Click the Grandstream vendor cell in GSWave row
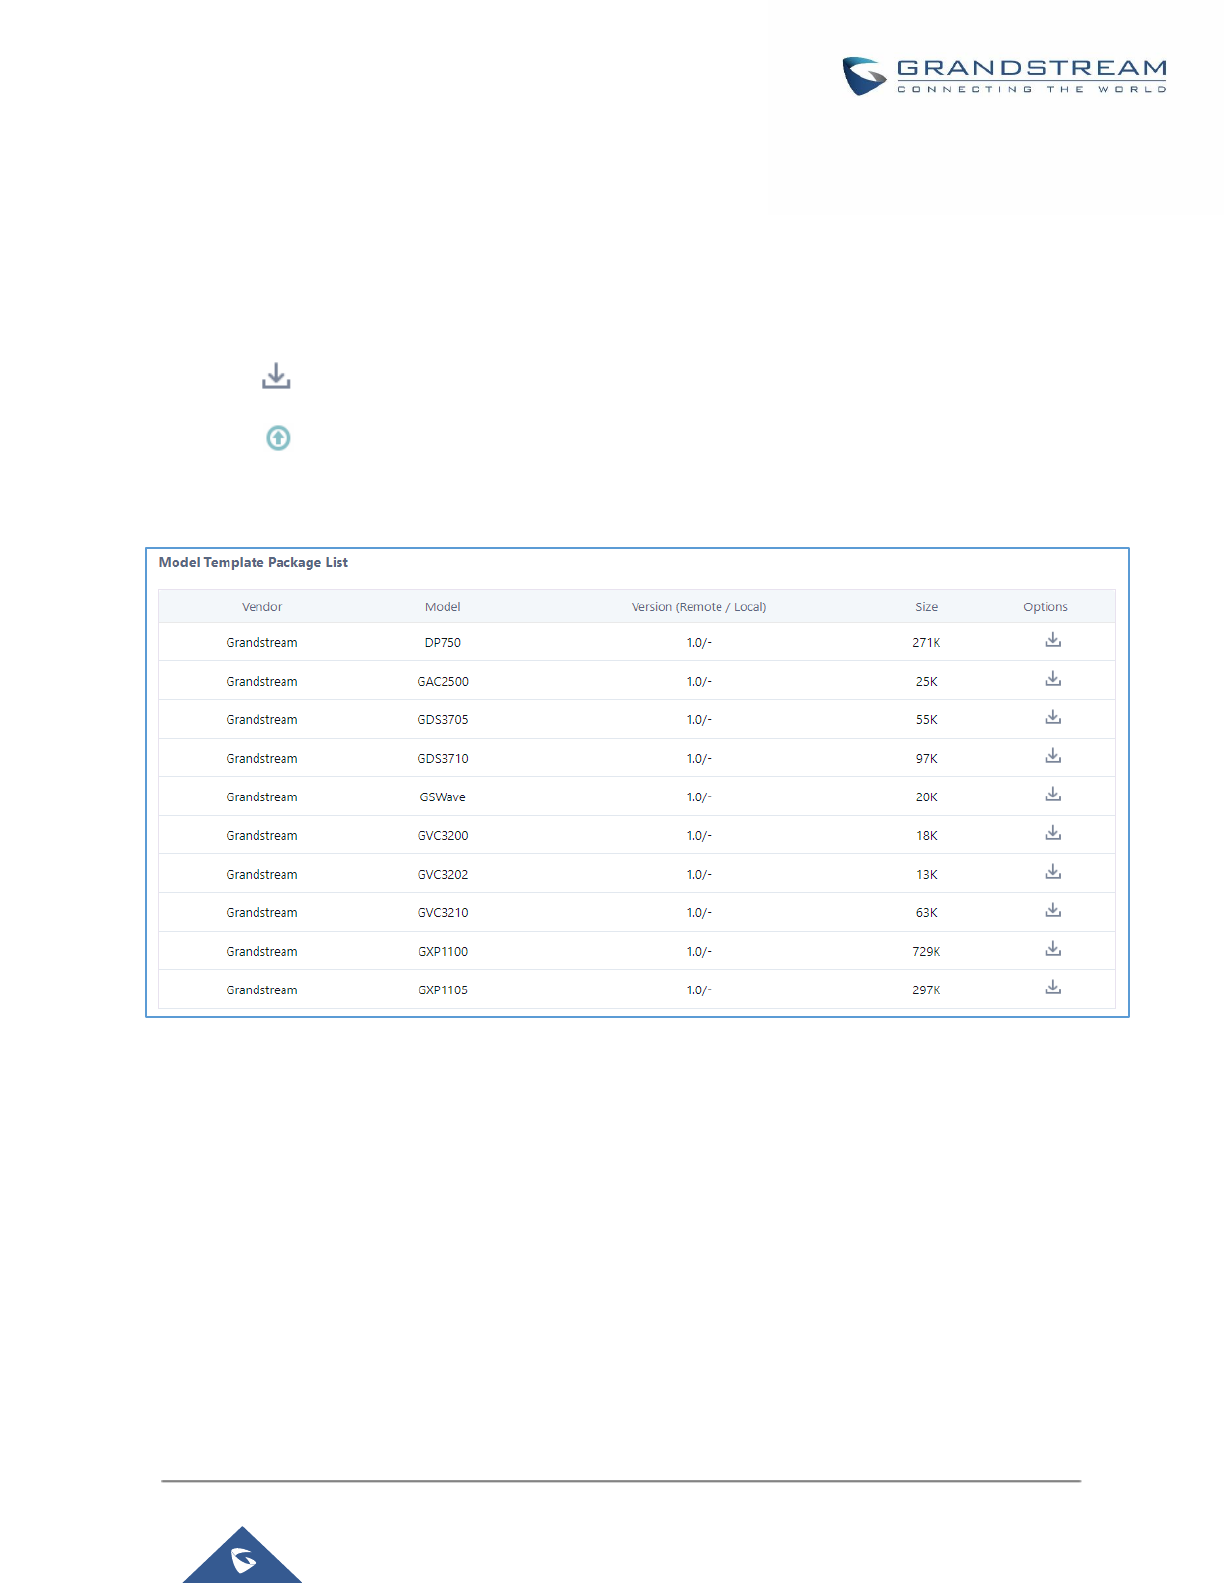Image resolution: width=1224 pixels, height=1584 pixels. (x=262, y=797)
